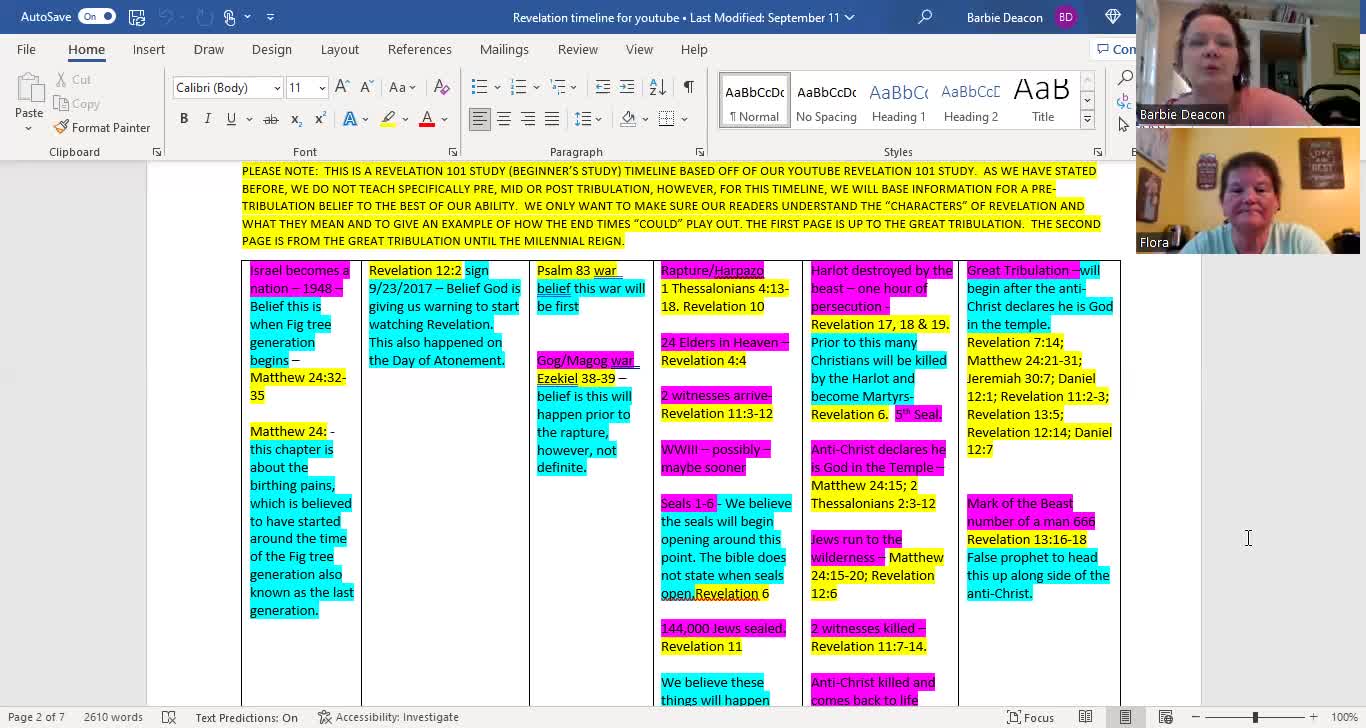Viewport: 1366px width, 728px height.
Task: Open font color dropdown arrow
Action: click(x=444, y=119)
